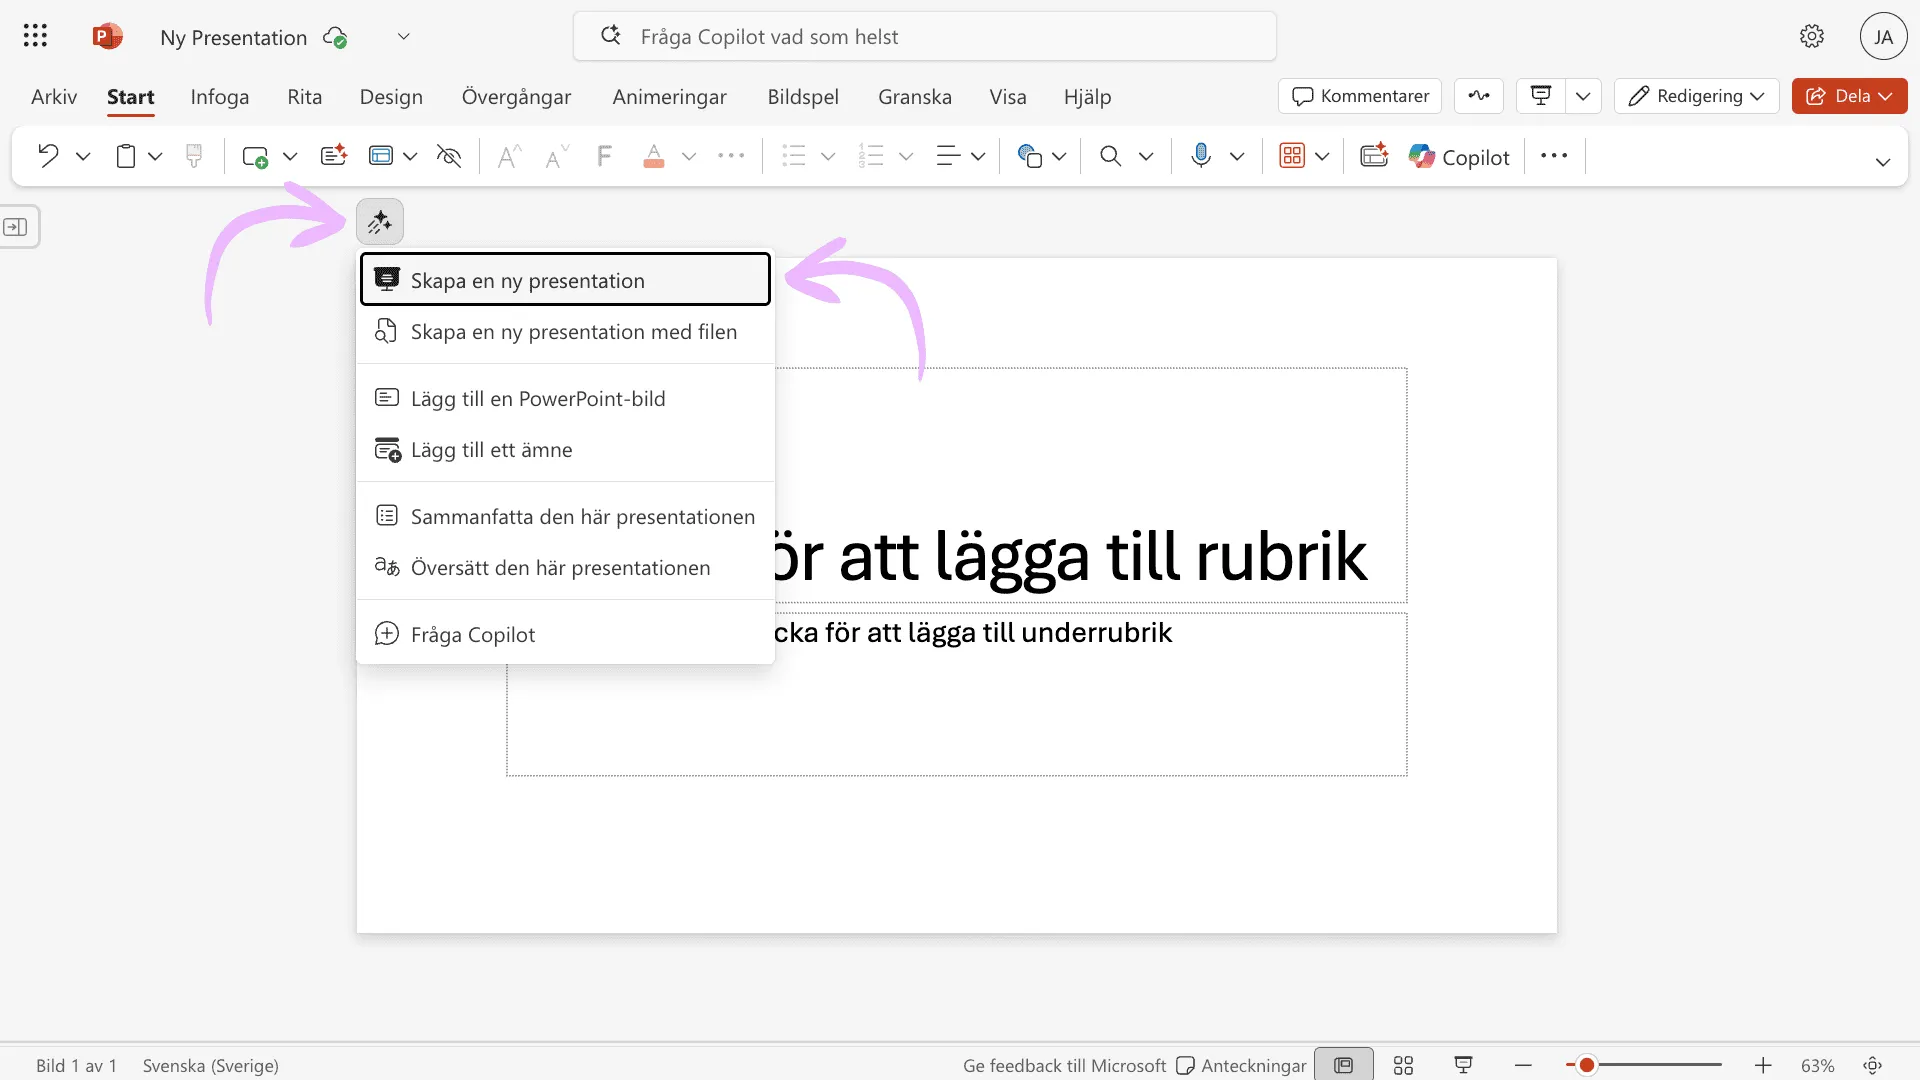The height and width of the screenshot is (1080, 1920).
Task: Select Lägg till en PowerPoint-bild
Action: click(565, 399)
